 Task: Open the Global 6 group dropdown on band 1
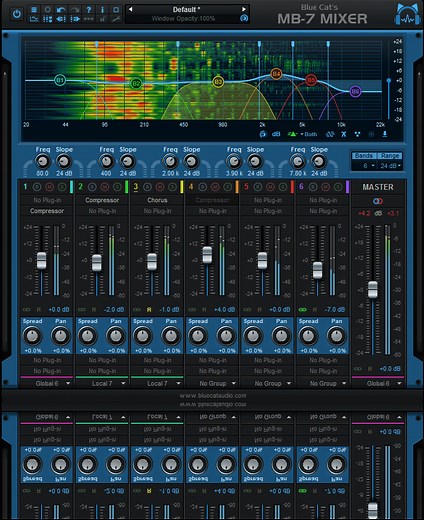47,384
